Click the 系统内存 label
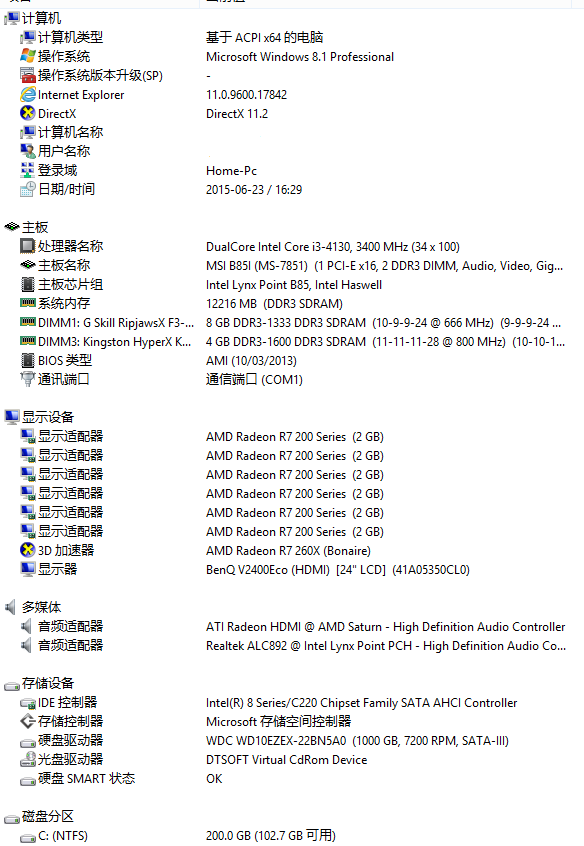 64,303
